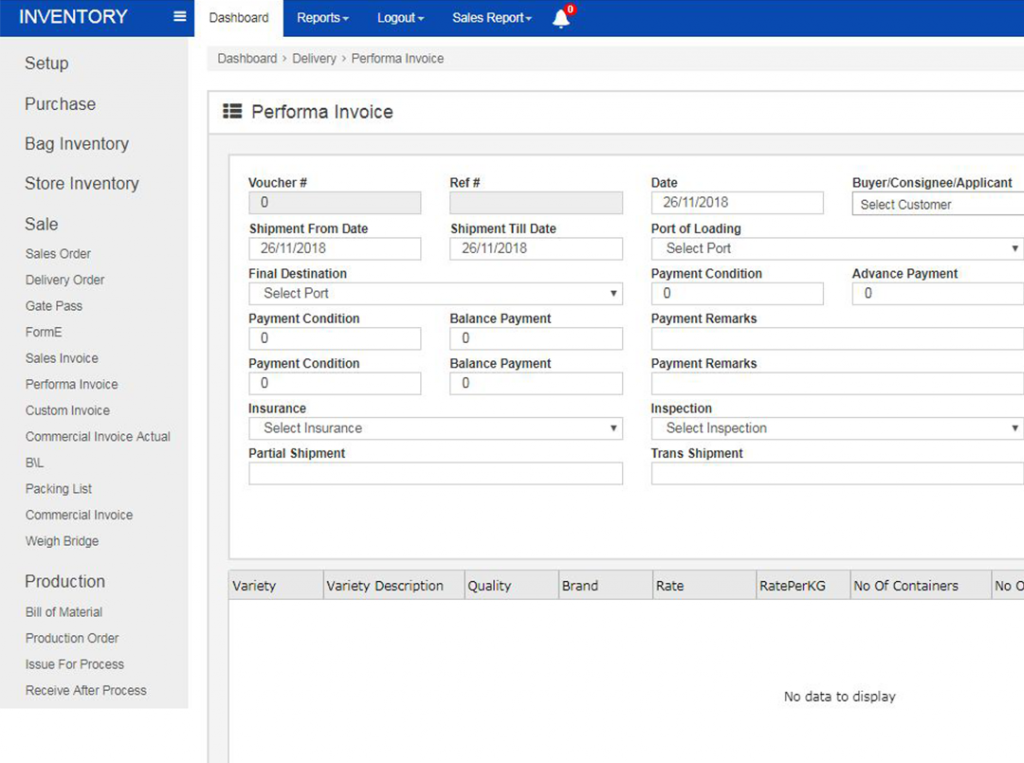This screenshot has width=1024, height=763.
Task: Expand the Store Inventory sidebar section
Action: point(82,184)
